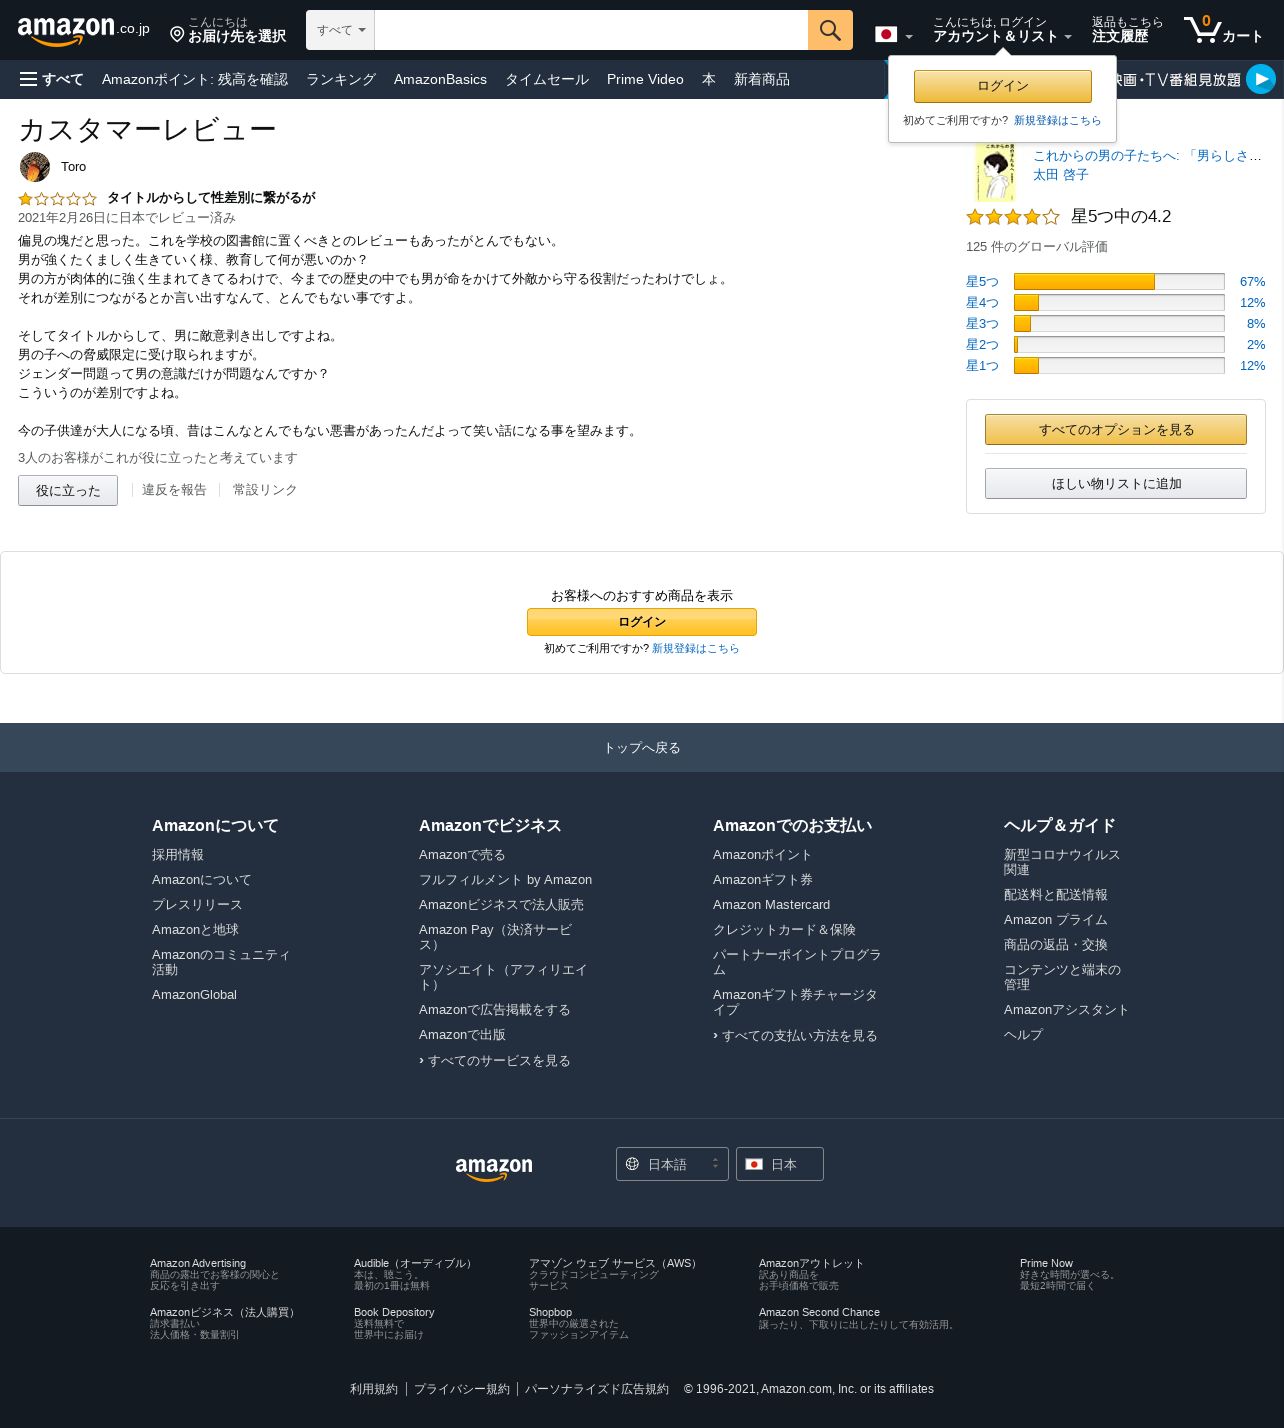The image size is (1284, 1428).
Task: Click the 星3つ rating link
Action: click(x=982, y=324)
